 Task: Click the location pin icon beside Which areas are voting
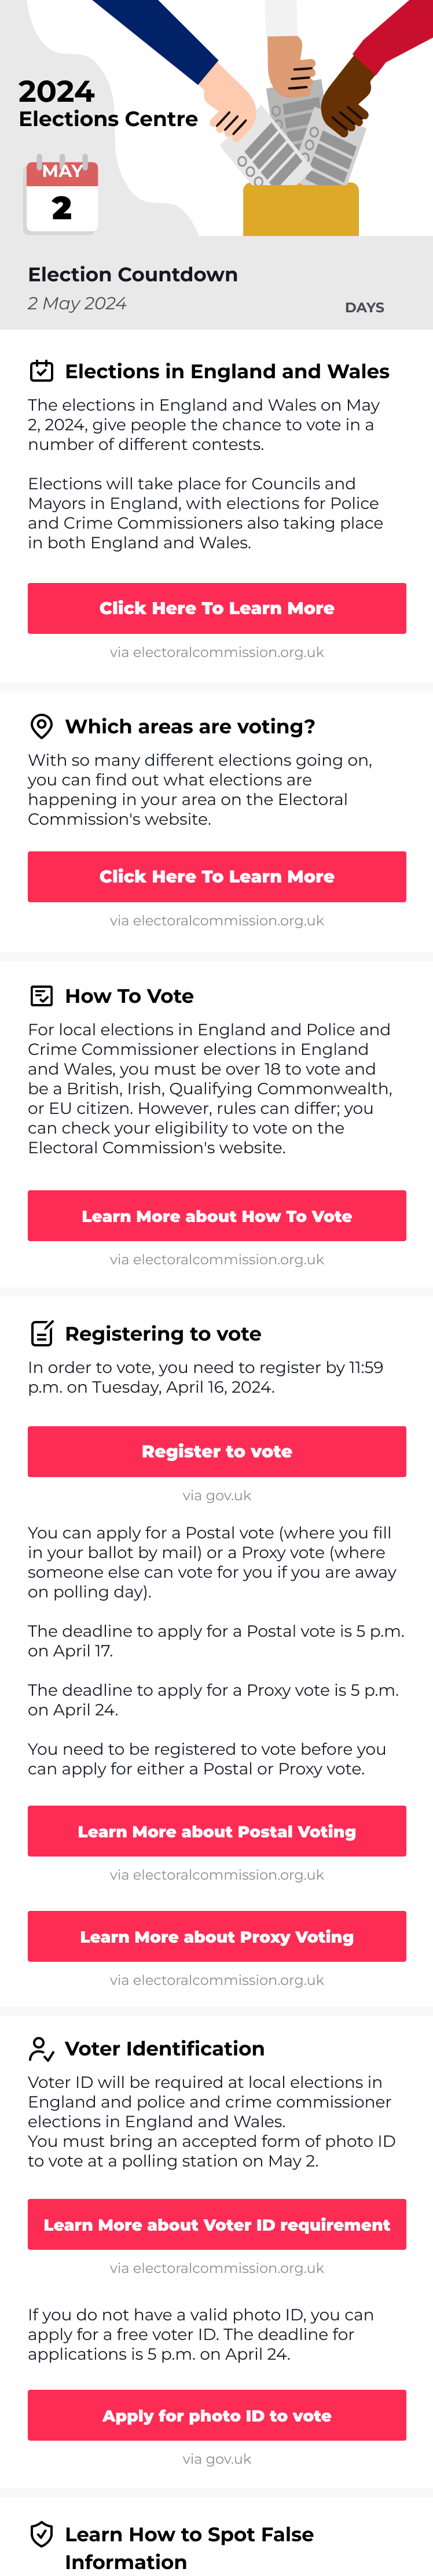[x=41, y=726]
